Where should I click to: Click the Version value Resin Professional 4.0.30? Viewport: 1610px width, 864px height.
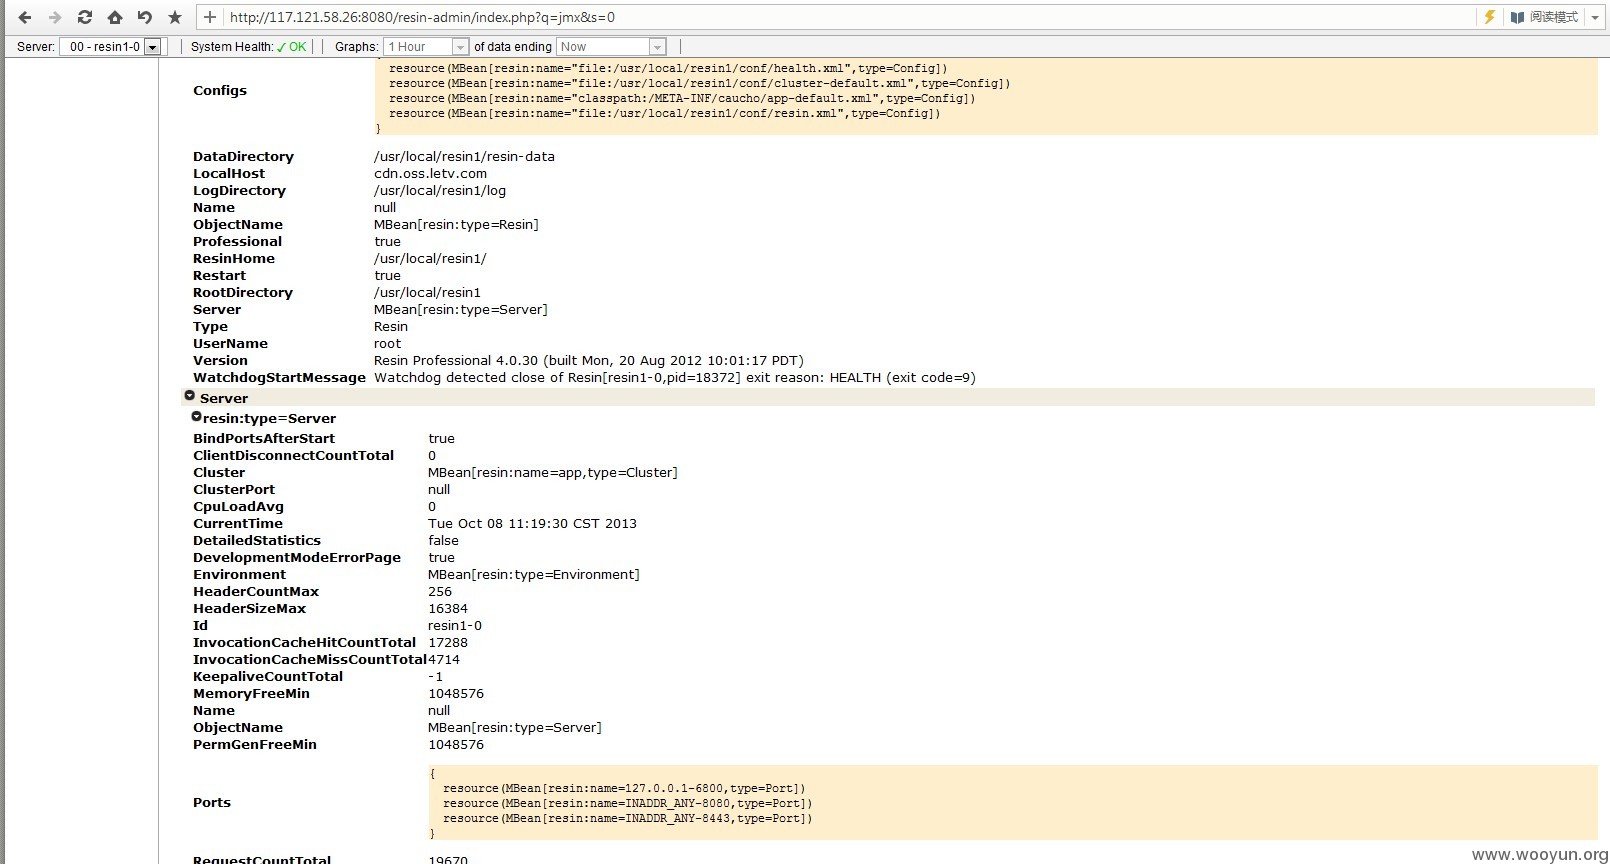(589, 360)
